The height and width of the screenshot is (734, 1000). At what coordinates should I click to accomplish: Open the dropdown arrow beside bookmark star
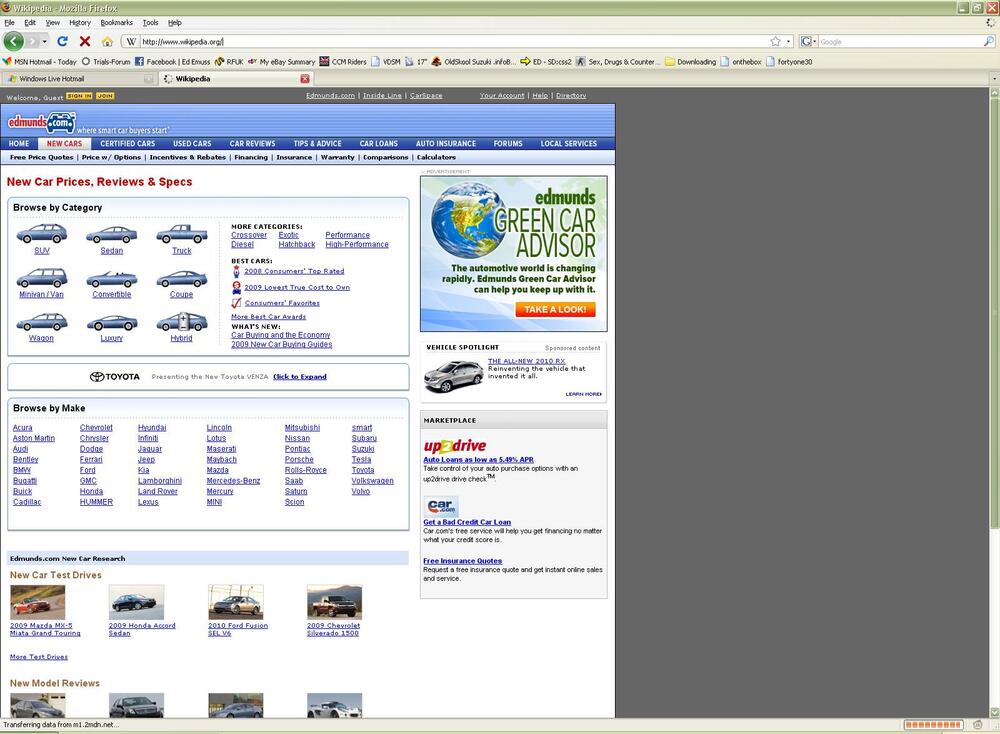[x=788, y=41]
